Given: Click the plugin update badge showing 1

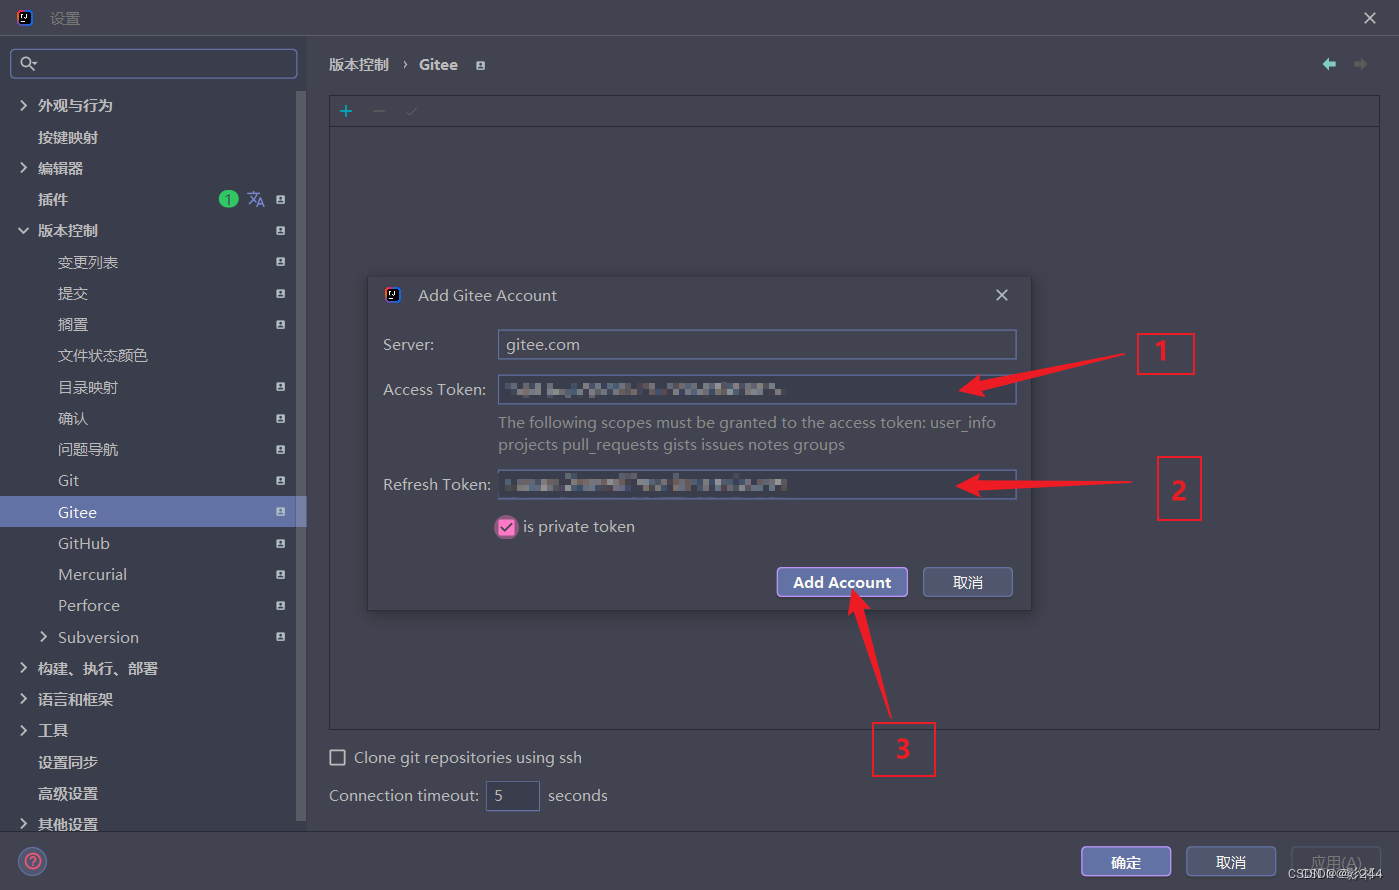Looking at the screenshot, I should pos(228,199).
